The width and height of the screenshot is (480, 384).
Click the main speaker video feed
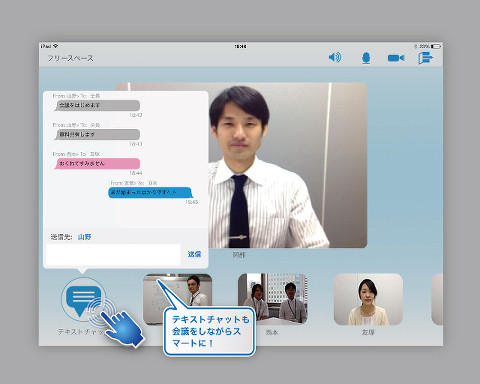tap(288, 165)
